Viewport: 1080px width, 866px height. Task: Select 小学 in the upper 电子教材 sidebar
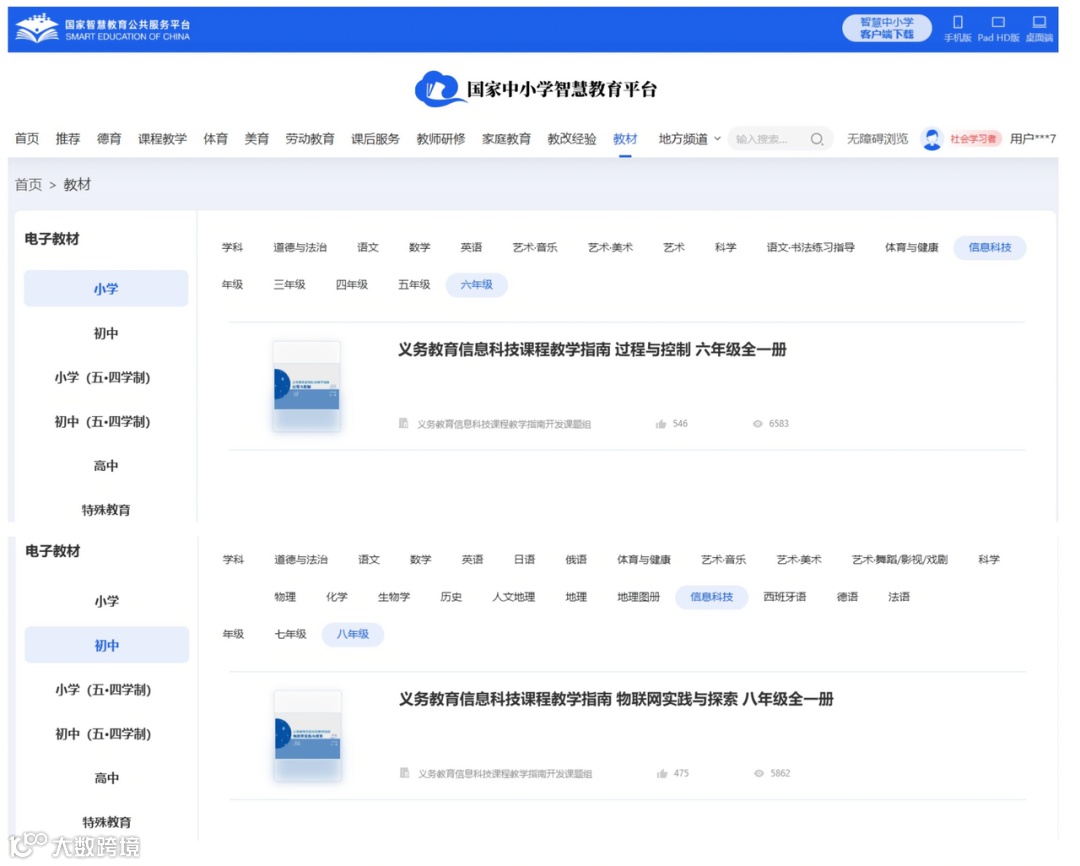coord(106,289)
